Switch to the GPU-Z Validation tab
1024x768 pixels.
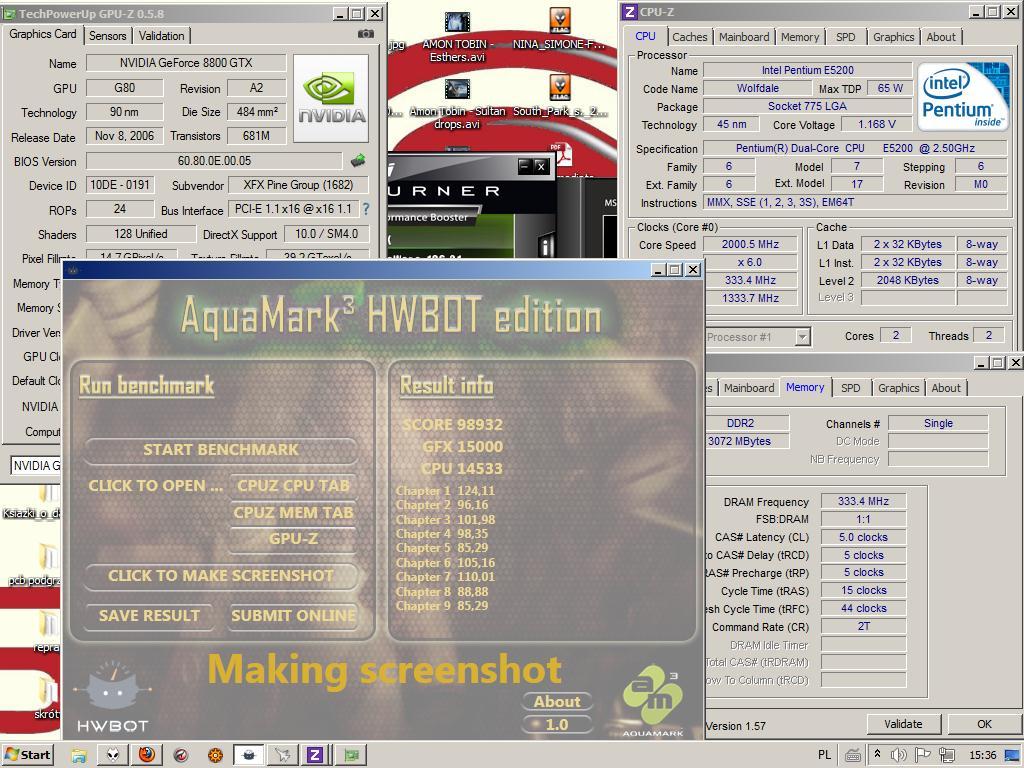click(x=161, y=35)
